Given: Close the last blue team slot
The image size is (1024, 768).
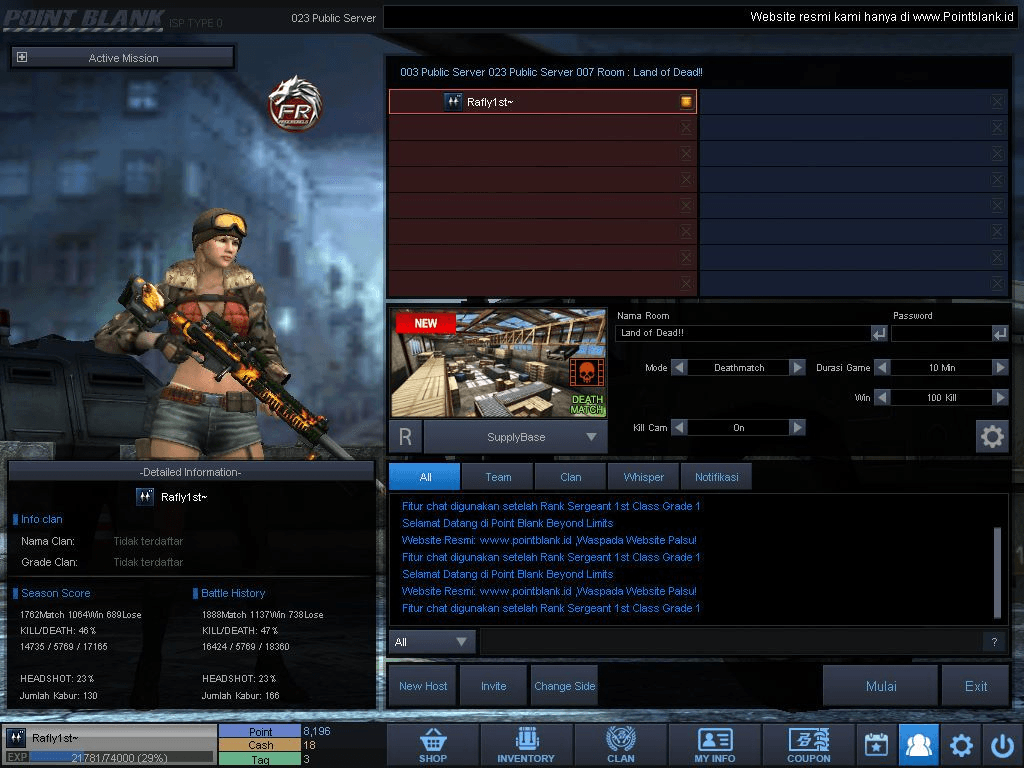Looking at the screenshot, I should click(997, 283).
